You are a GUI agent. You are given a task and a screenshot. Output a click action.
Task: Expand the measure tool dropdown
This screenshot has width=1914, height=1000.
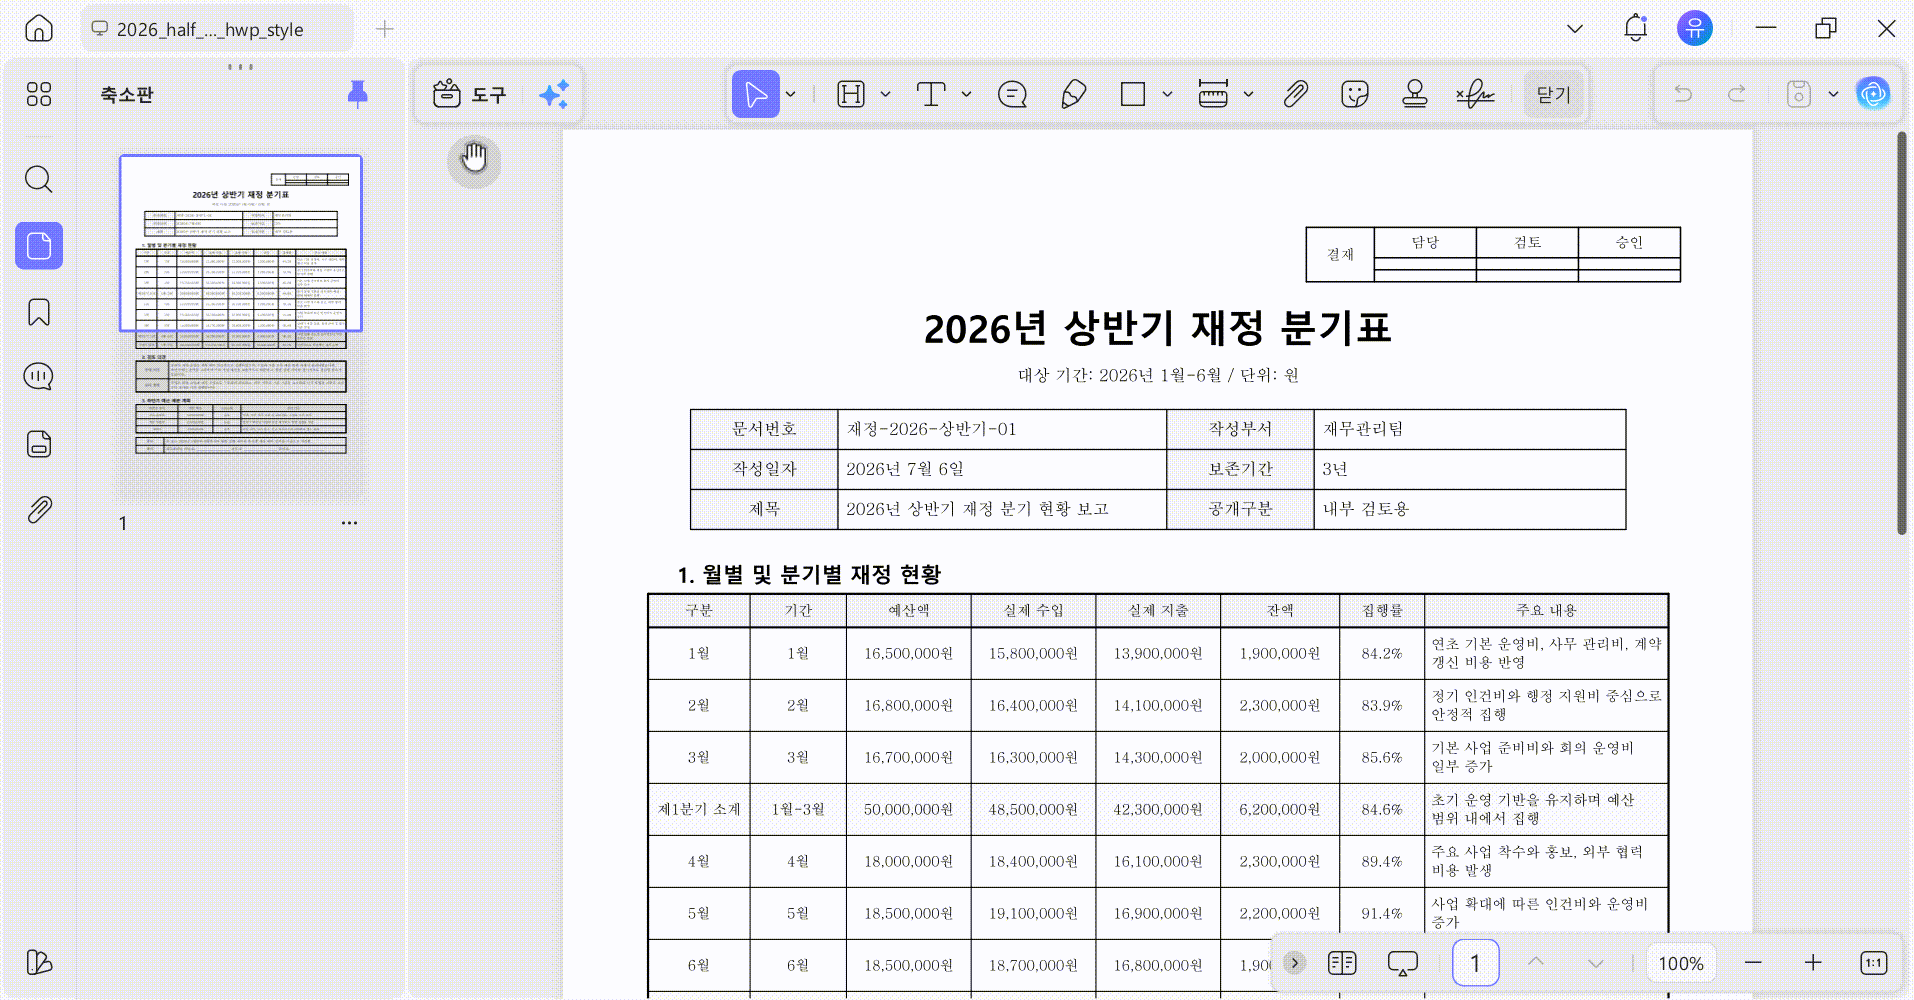click(x=1249, y=94)
